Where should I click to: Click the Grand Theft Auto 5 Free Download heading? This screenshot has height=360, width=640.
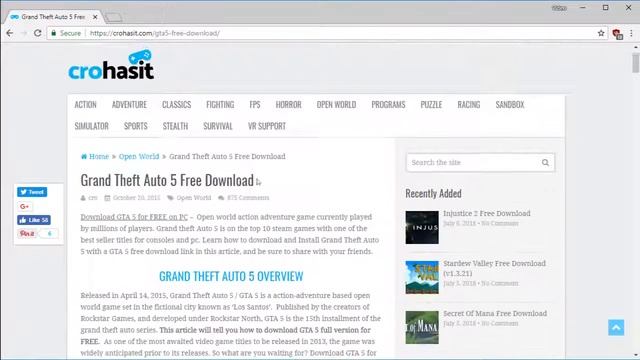click(x=167, y=180)
